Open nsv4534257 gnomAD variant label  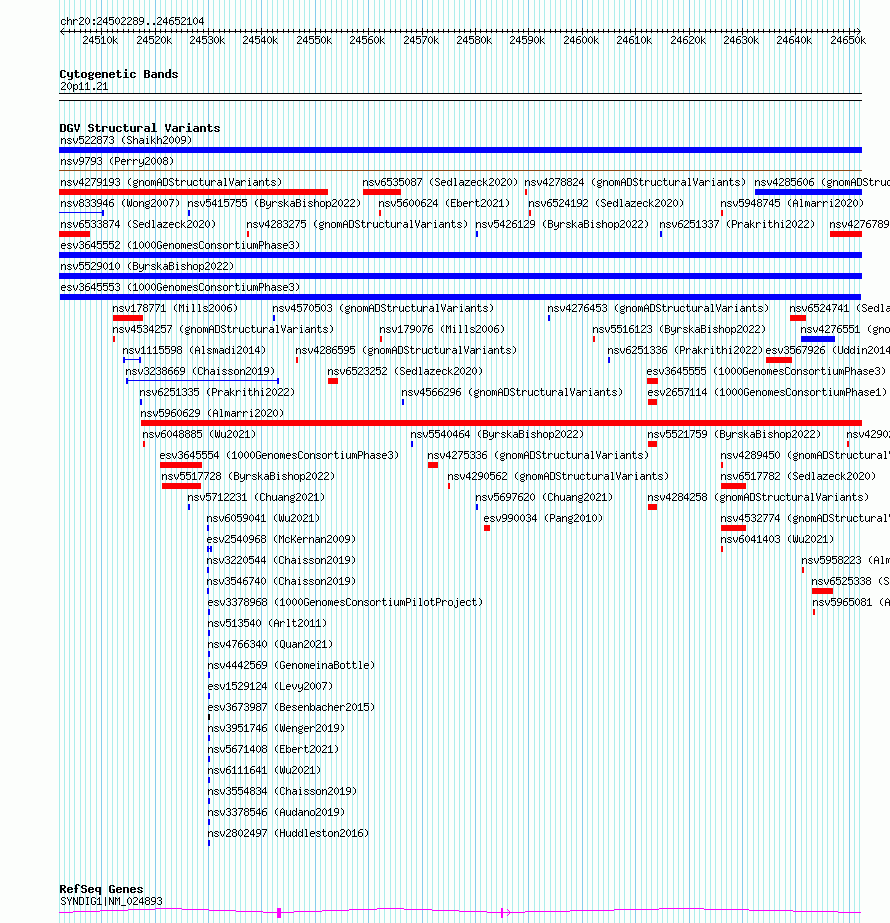coord(223,330)
